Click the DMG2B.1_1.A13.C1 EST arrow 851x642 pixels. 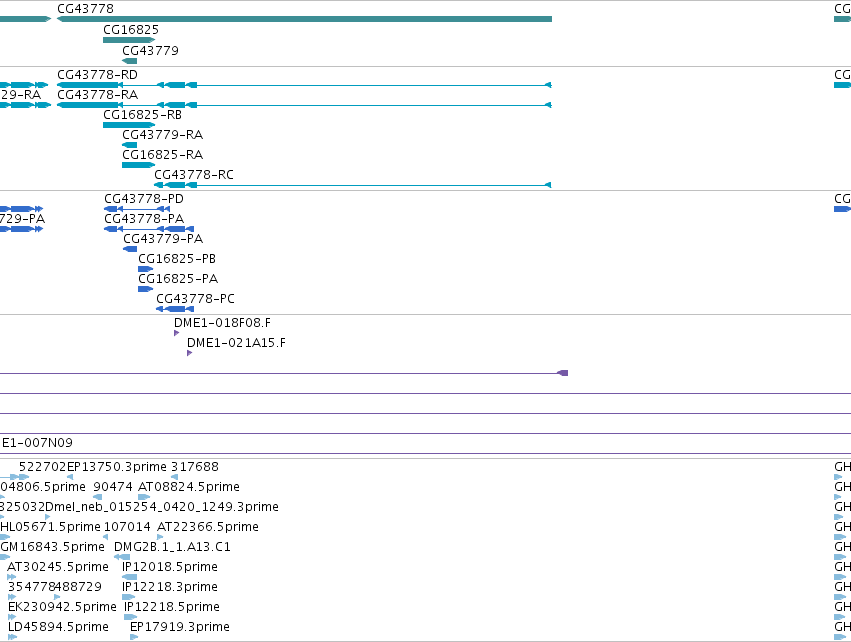click(122, 557)
